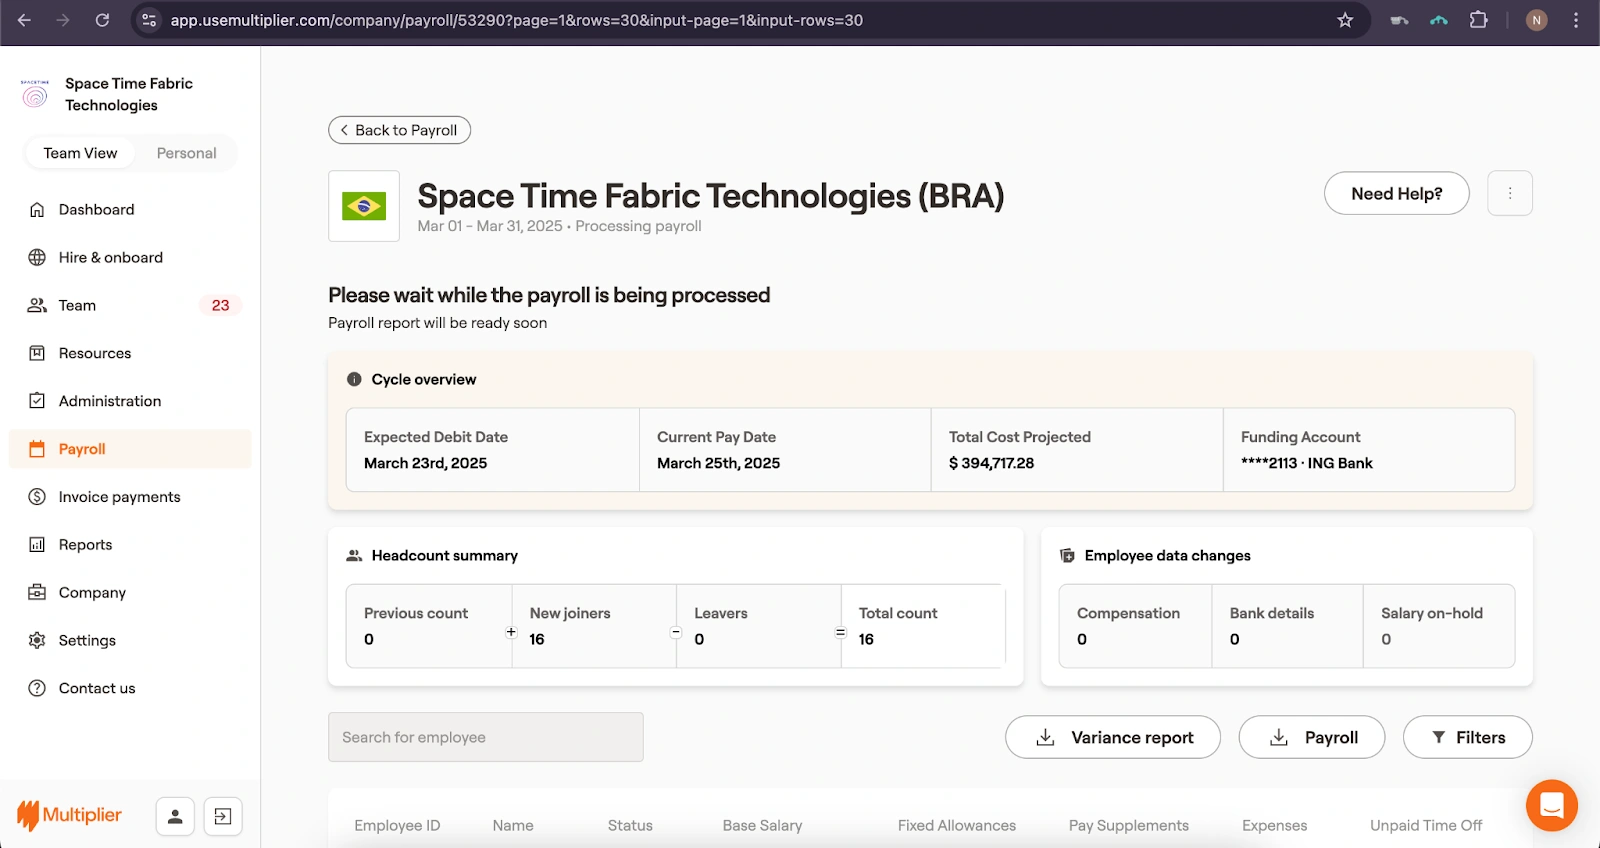Open Reports in the sidebar
Image resolution: width=1600 pixels, height=848 pixels.
pyautogui.click(x=130, y=545)
